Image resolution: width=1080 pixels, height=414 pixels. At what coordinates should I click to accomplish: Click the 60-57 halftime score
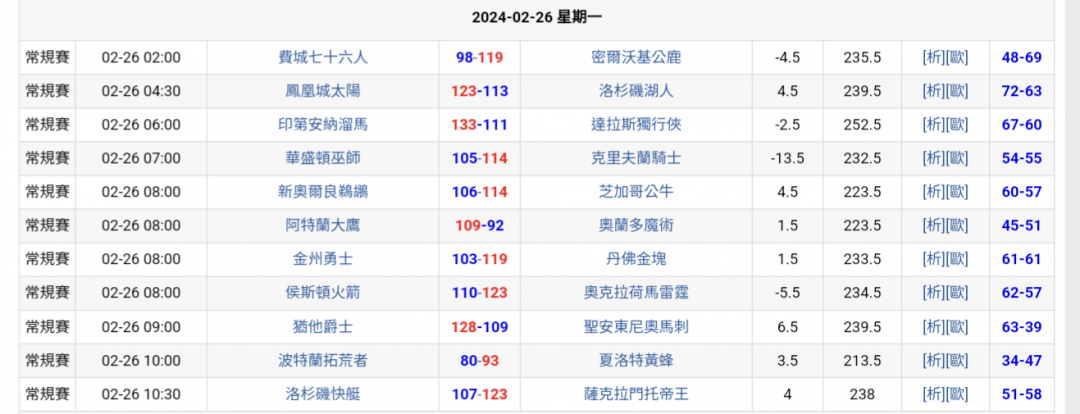pyautogui.click(x=1021, y=192)
